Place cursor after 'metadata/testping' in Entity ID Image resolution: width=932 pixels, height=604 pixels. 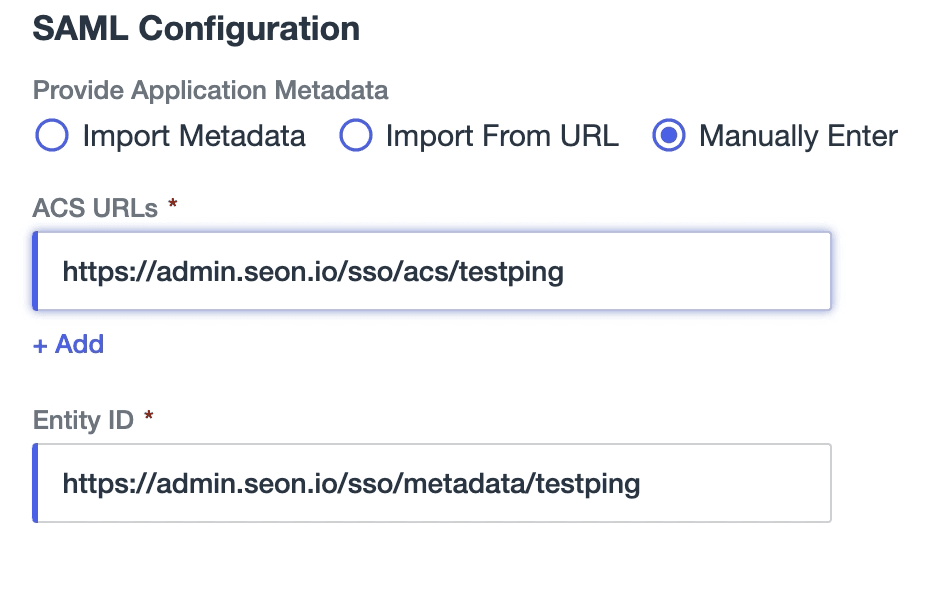(641, 483)
